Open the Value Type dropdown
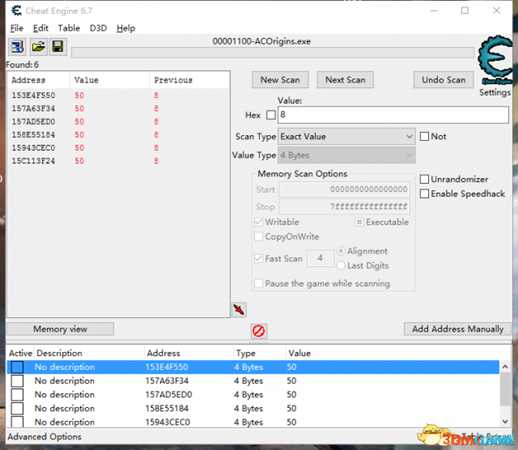 (x=347, y=155)
